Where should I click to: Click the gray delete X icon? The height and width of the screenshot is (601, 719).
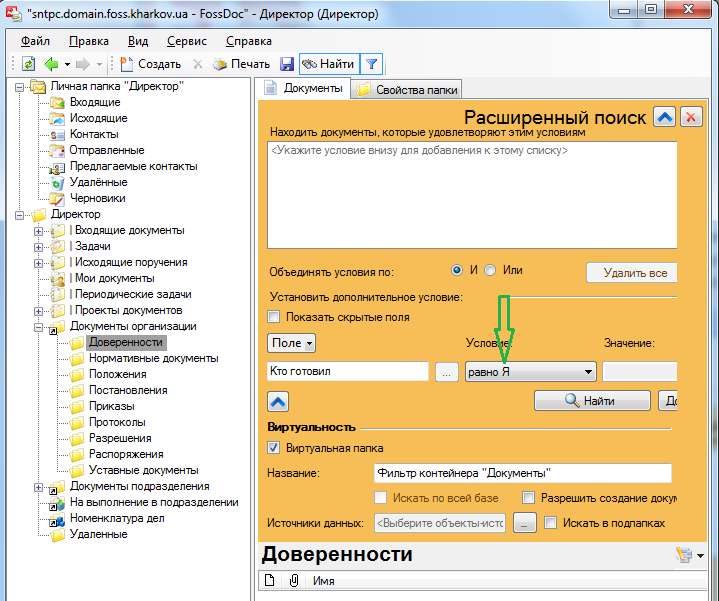(198, 64)
